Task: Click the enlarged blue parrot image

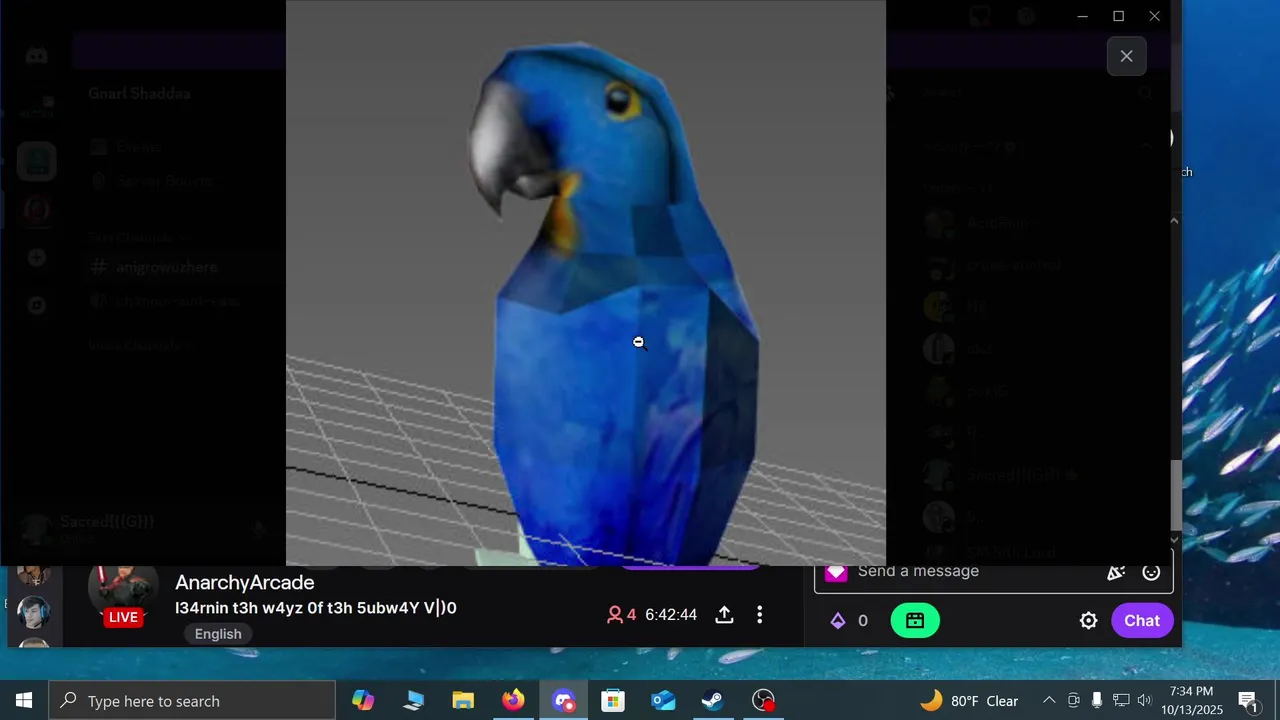Action: 586,283
